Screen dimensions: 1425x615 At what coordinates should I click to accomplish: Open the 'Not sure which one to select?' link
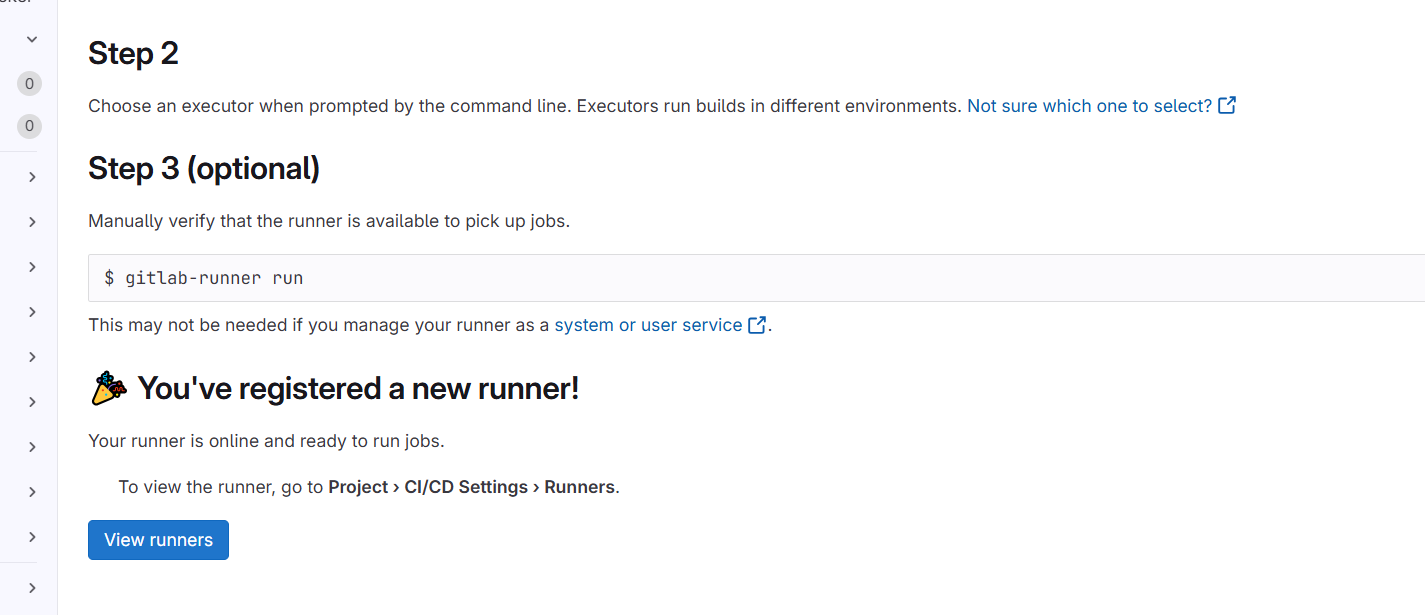click(1090, 105)
